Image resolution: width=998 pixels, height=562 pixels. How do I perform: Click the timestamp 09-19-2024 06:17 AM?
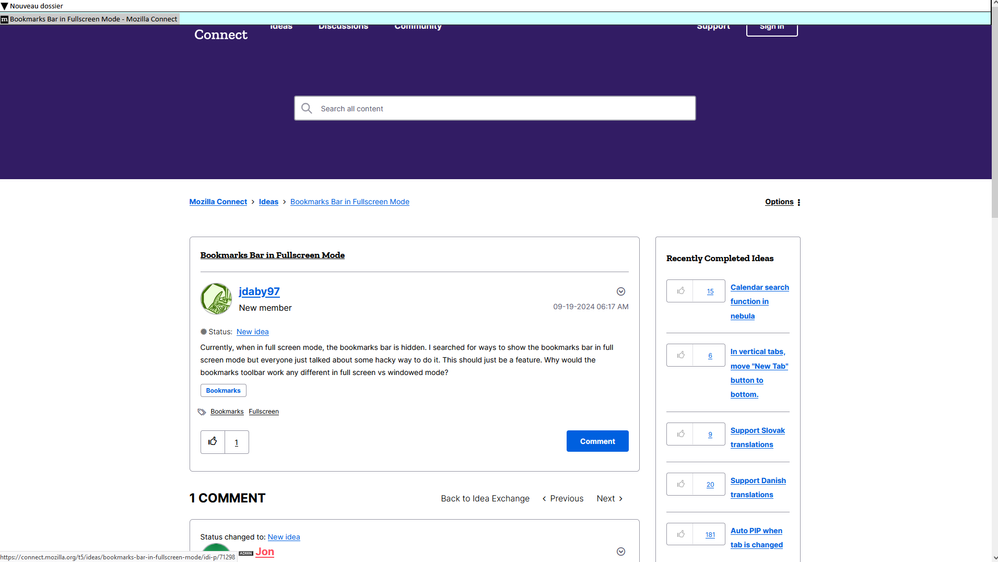point(591,307)
